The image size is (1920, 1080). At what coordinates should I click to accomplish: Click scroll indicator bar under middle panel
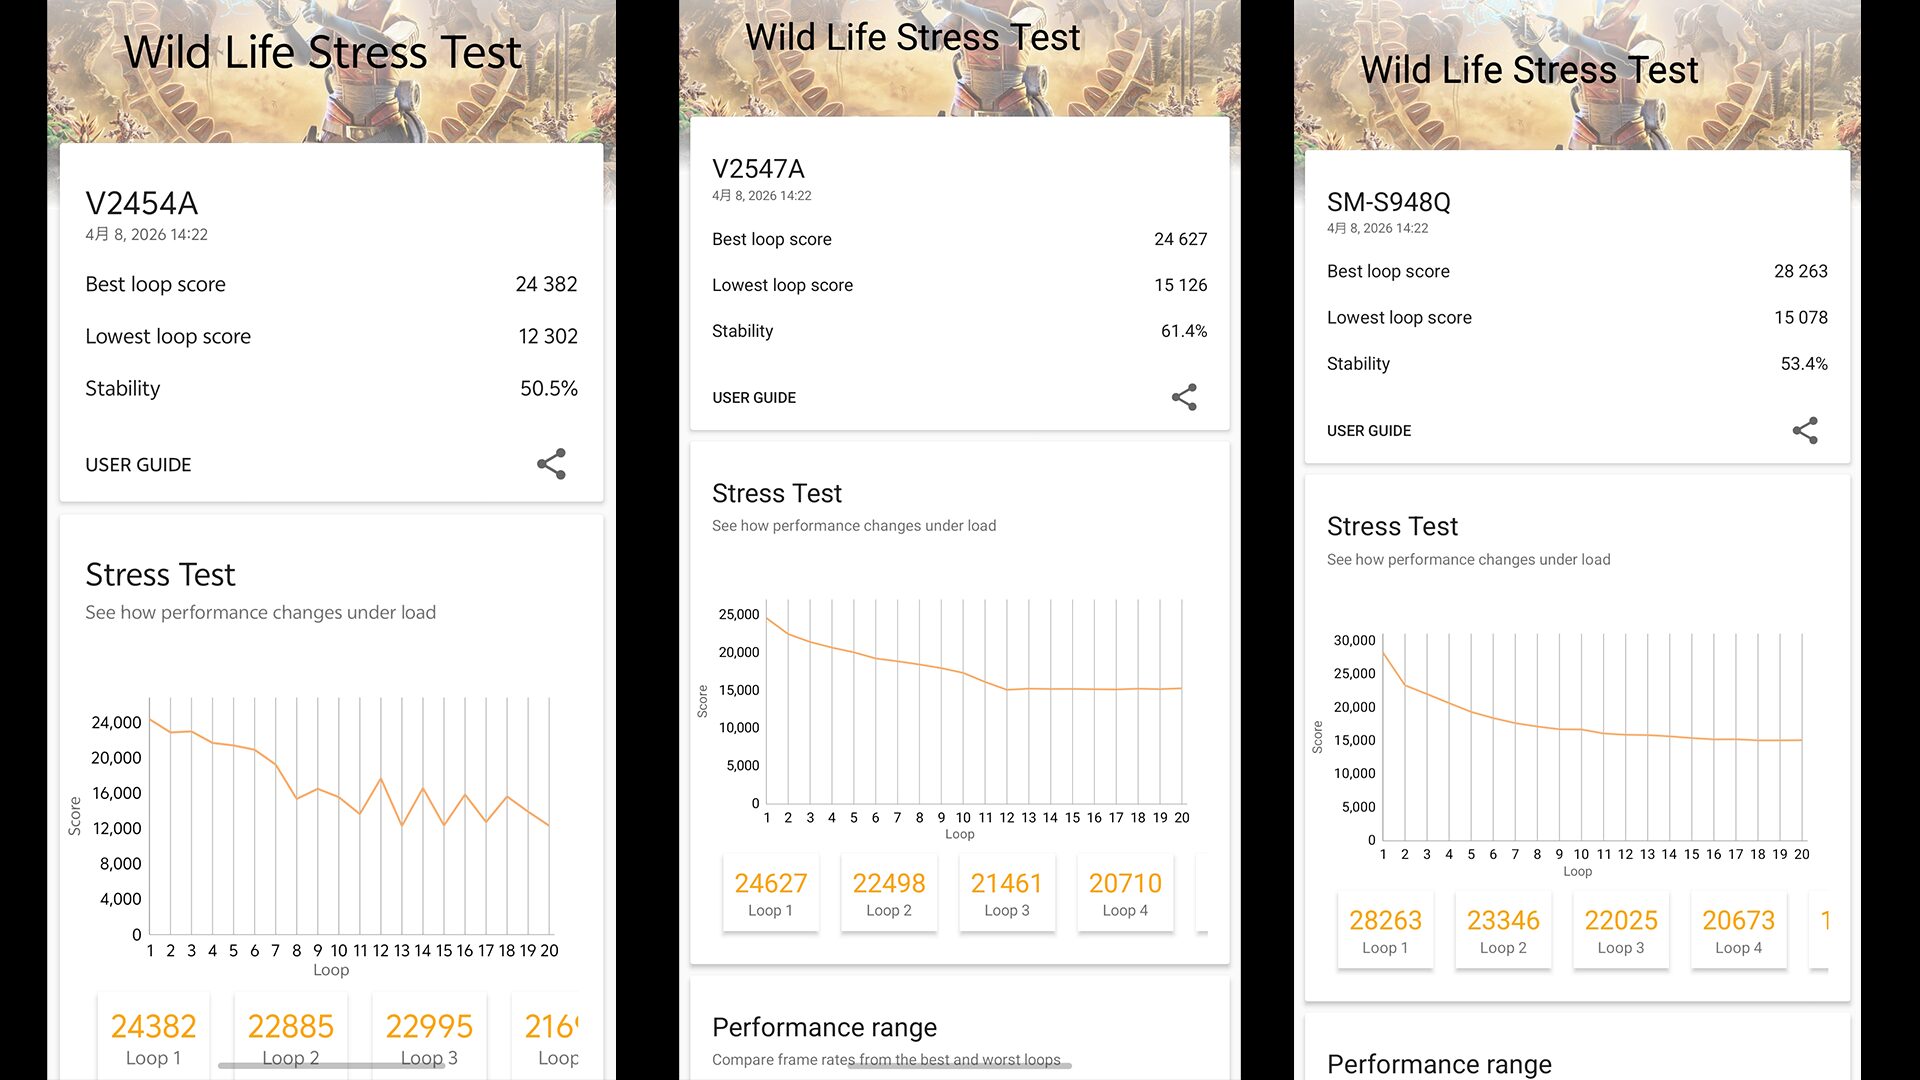pyautogui.click(x=959, y=1066)
